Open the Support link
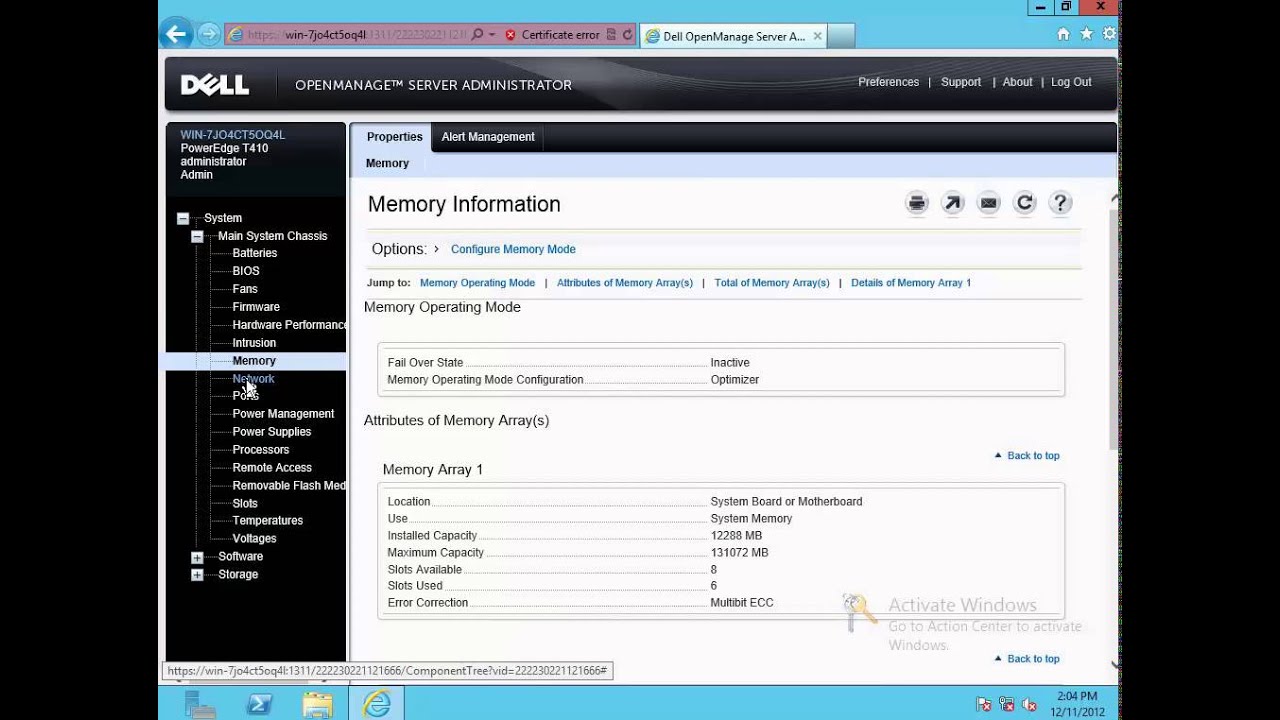The height and width of the screenshot is (720, 1280). click(x=961, y=82)
